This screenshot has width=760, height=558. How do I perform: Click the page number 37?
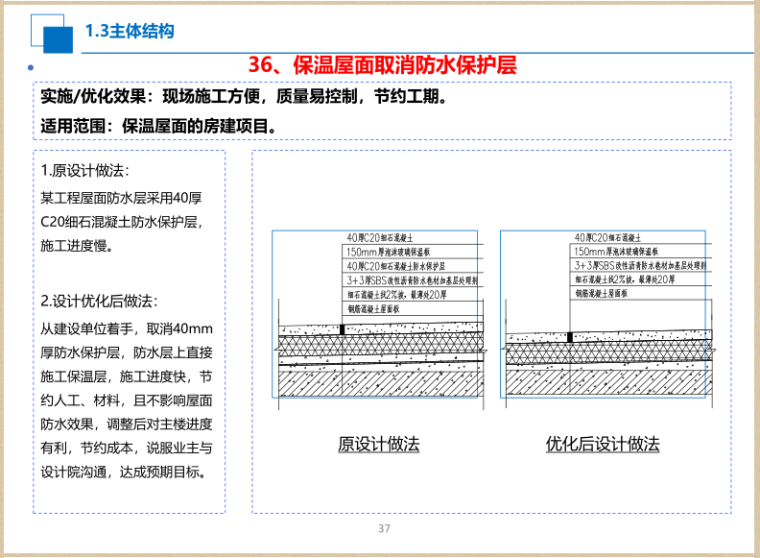pyautogui.click(x=384, y=529)
